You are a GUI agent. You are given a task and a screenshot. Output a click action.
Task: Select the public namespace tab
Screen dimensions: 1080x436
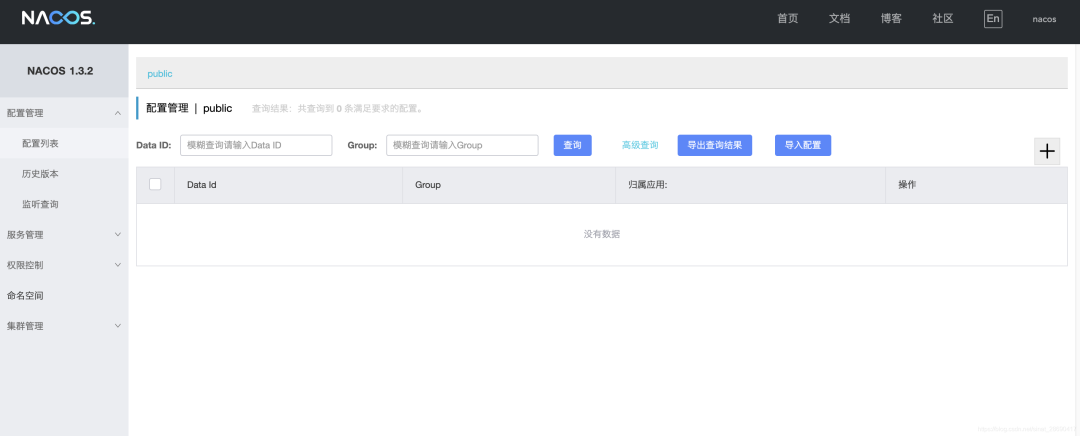coord(160,74)
